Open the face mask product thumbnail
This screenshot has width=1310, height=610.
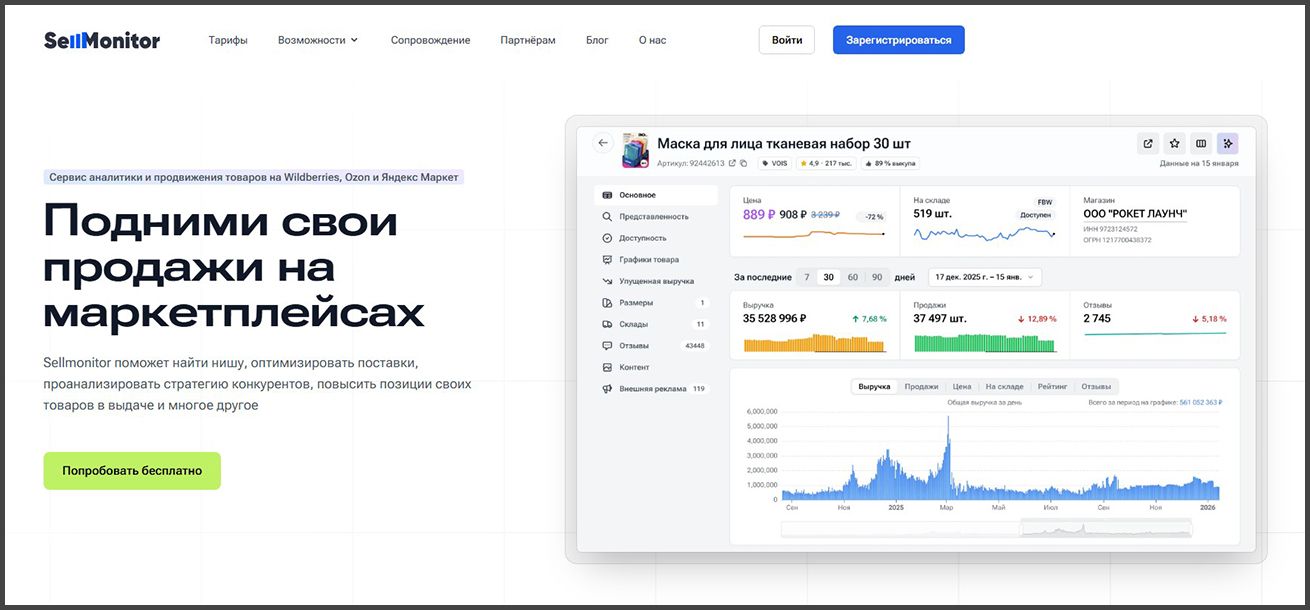tap(635, 150)
